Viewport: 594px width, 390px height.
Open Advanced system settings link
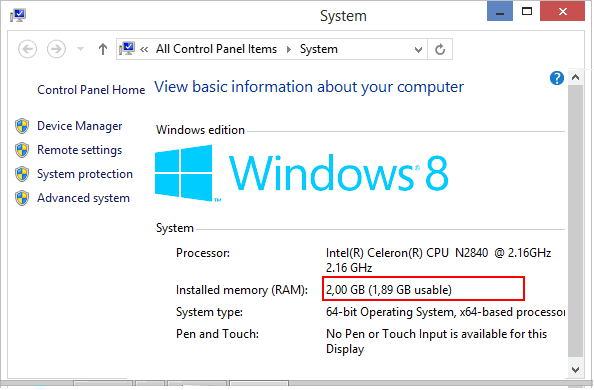[x=83, y=198]
